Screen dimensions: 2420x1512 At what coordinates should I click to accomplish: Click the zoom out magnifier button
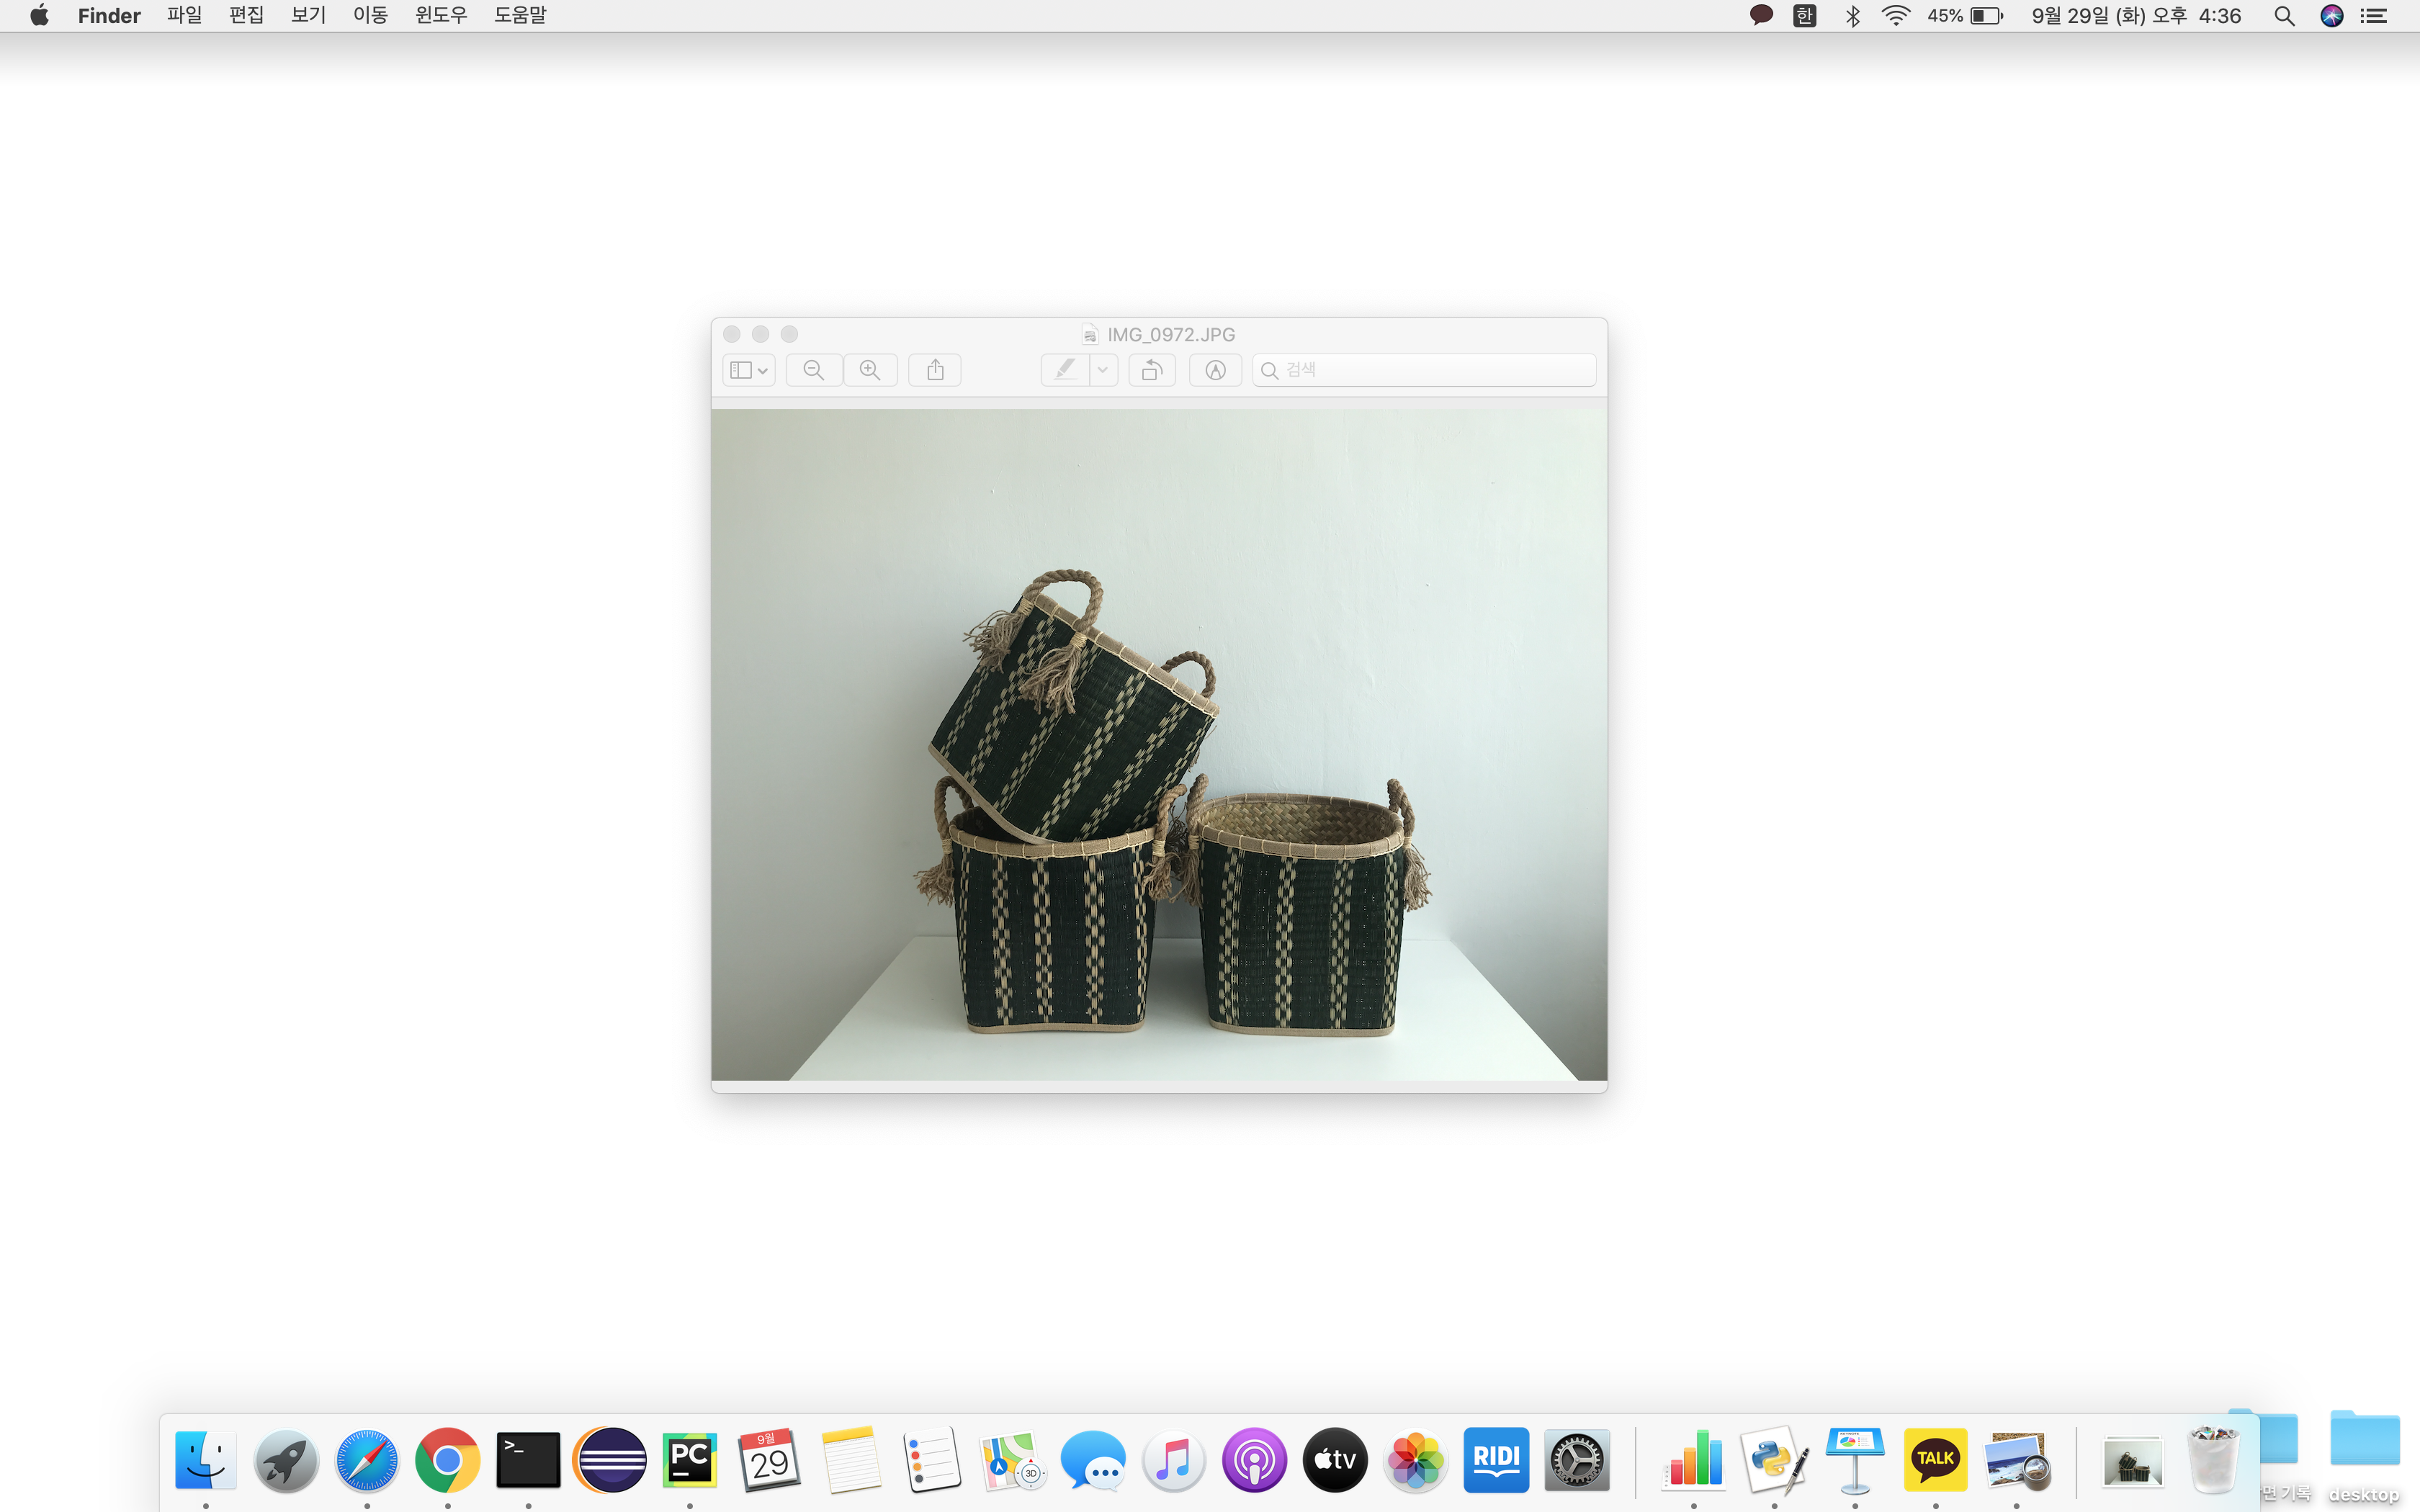click(813, 370)
